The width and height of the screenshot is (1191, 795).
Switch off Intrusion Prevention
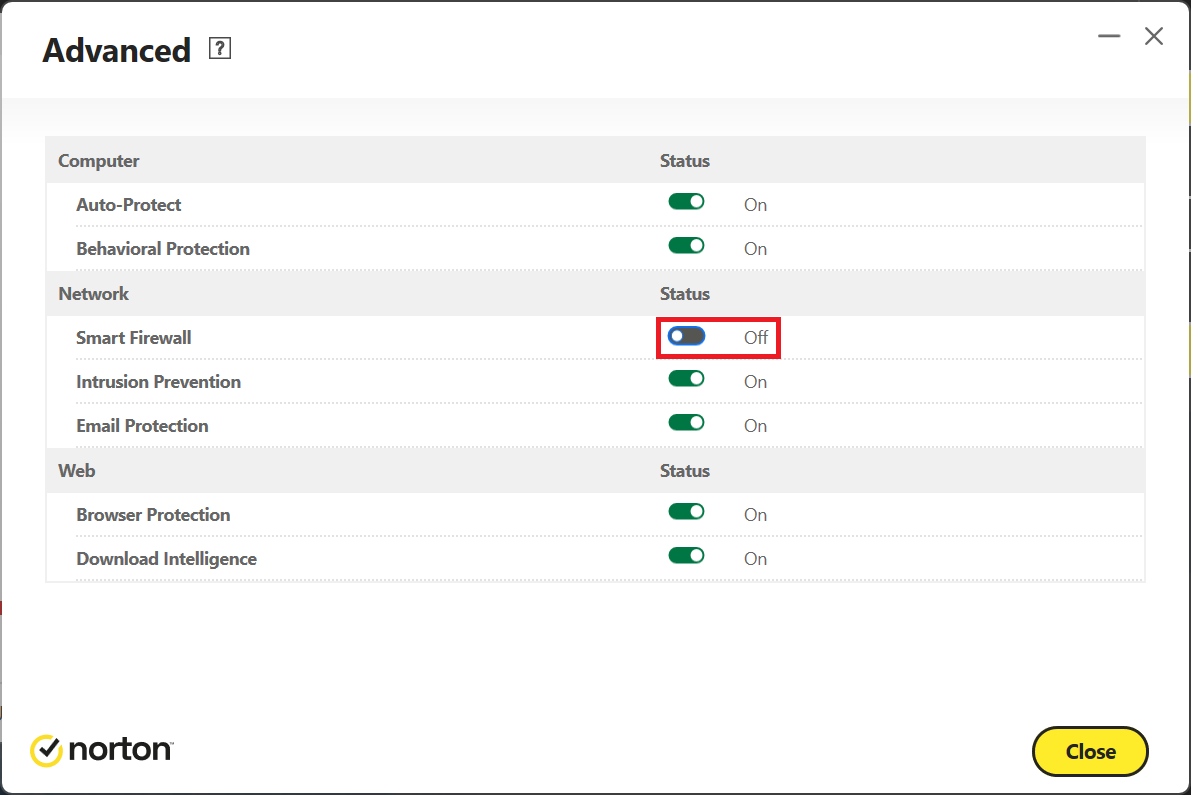pyautogui.click(x=686, y=379)
